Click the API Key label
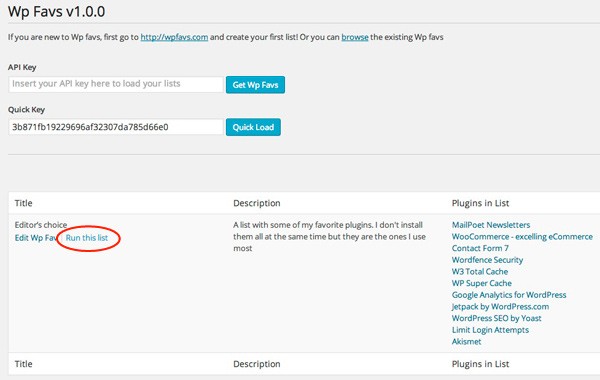 pos(22,67)
